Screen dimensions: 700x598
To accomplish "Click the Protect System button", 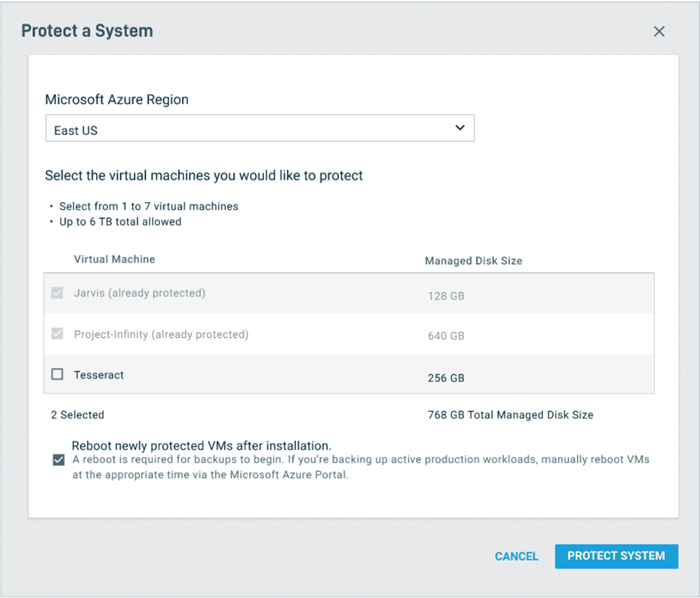I will coord(616,556).
